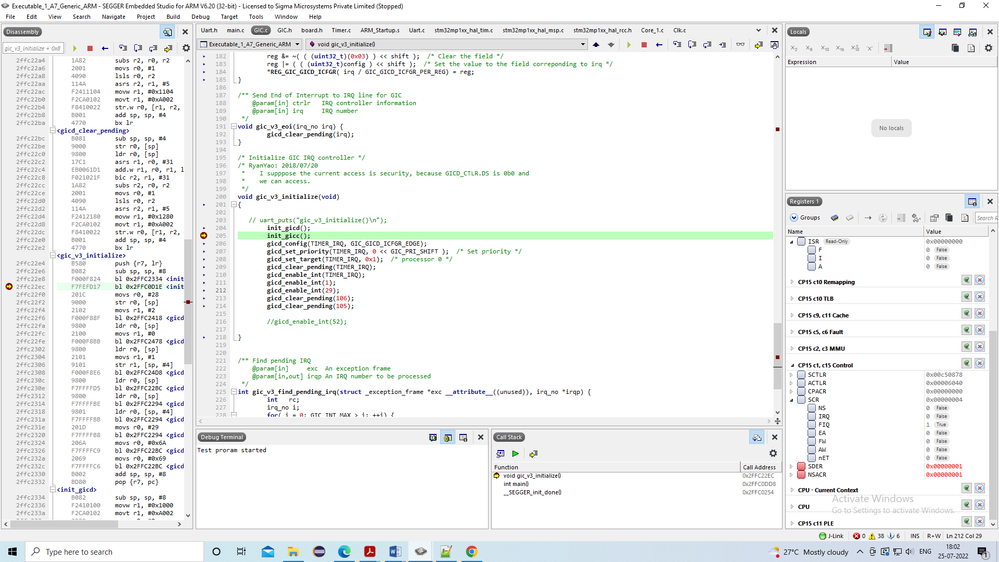Toggle the ISR F bit checkbox
Image resolution: width=999 pixels, height=562 pixels.
pyautogui.click(x=811, y=250)
